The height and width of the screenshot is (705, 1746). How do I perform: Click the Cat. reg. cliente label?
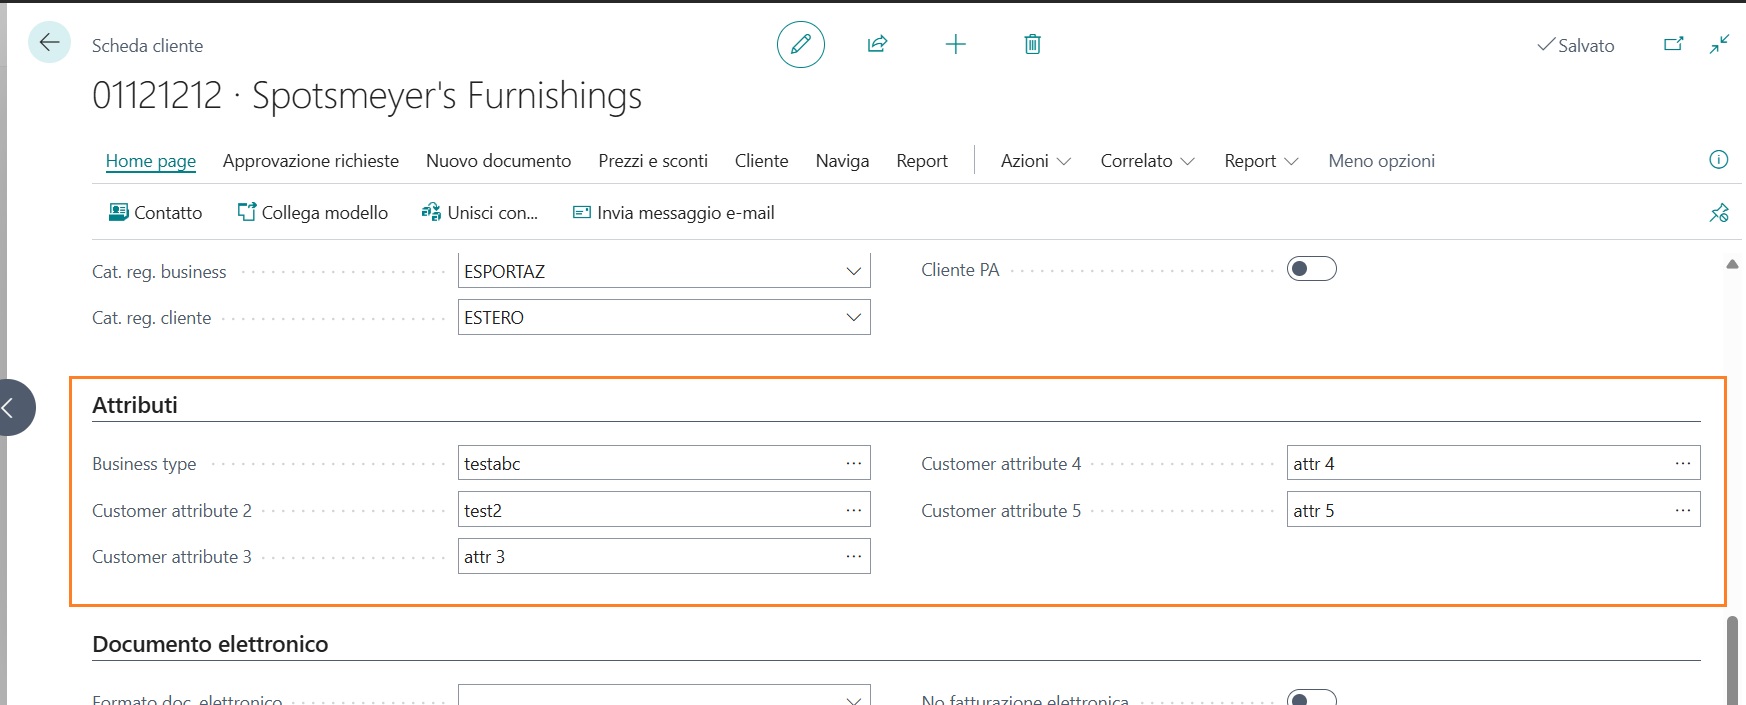(x=152, y=317)
